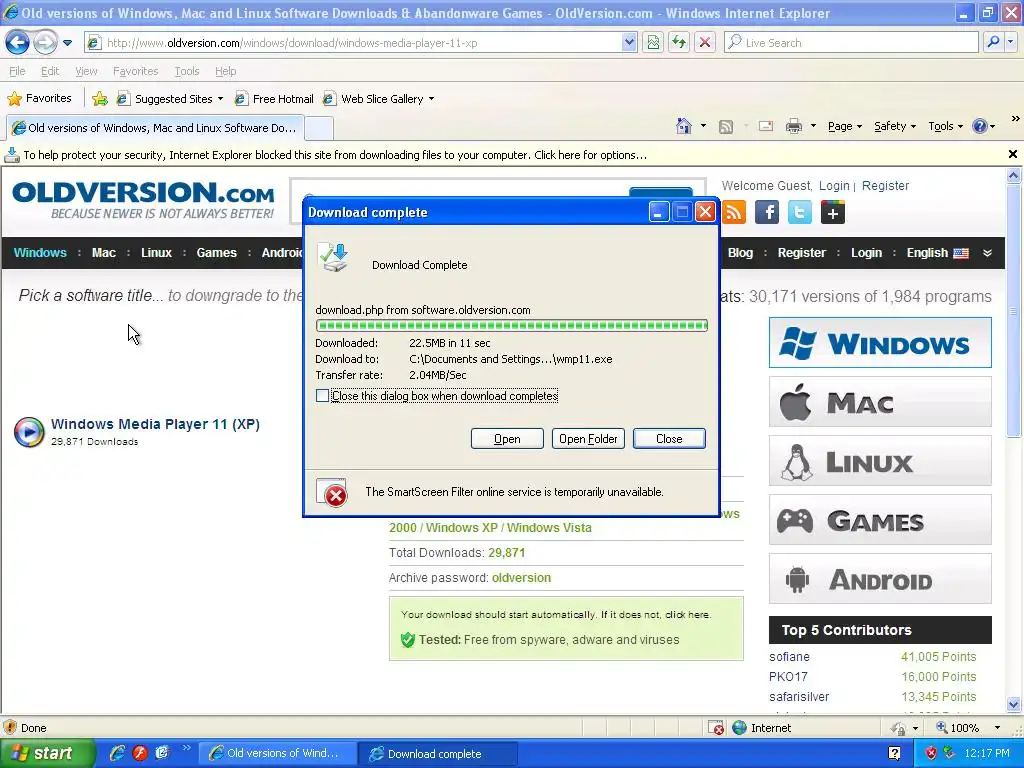Click the Facebook icon
Screen dimensions: 1024x768
[x=767, y=212]
